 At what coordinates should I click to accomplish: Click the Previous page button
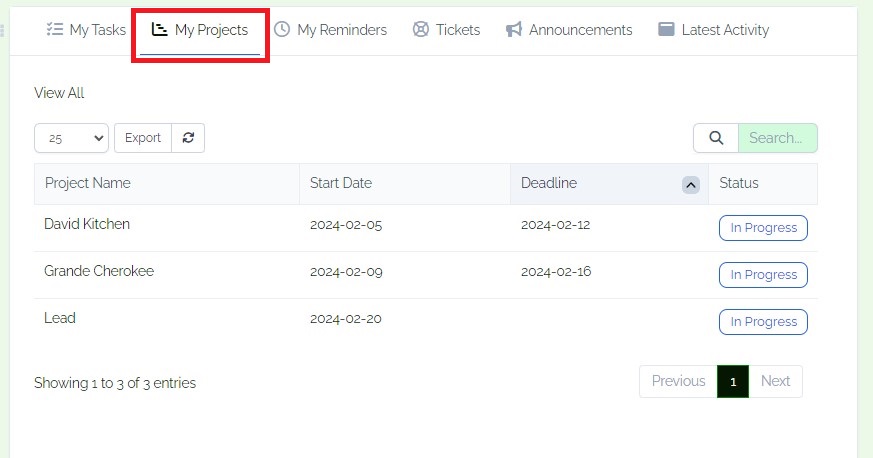[x=678, y=381]
